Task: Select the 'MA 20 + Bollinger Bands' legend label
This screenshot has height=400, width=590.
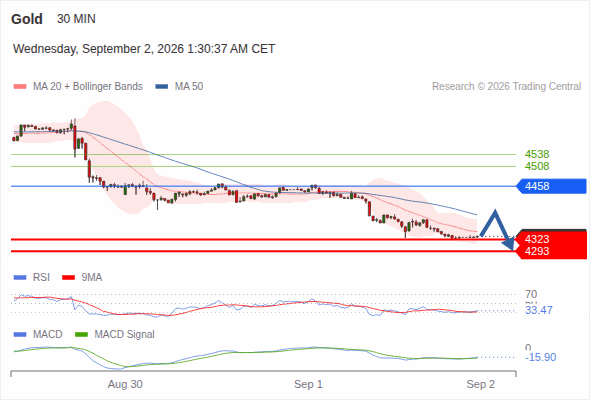Action: point(88,87)
